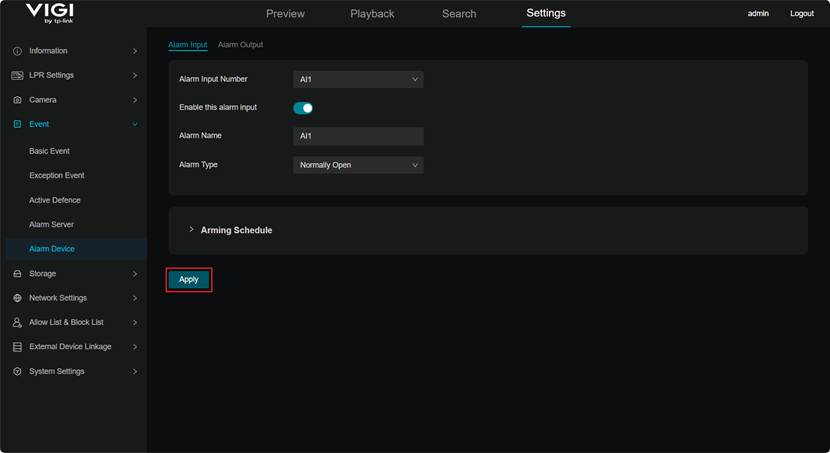Click the Network Settings globe icon
Image resolution: width=830 pixels, height=453 pixels.
(x=17, y=298)
